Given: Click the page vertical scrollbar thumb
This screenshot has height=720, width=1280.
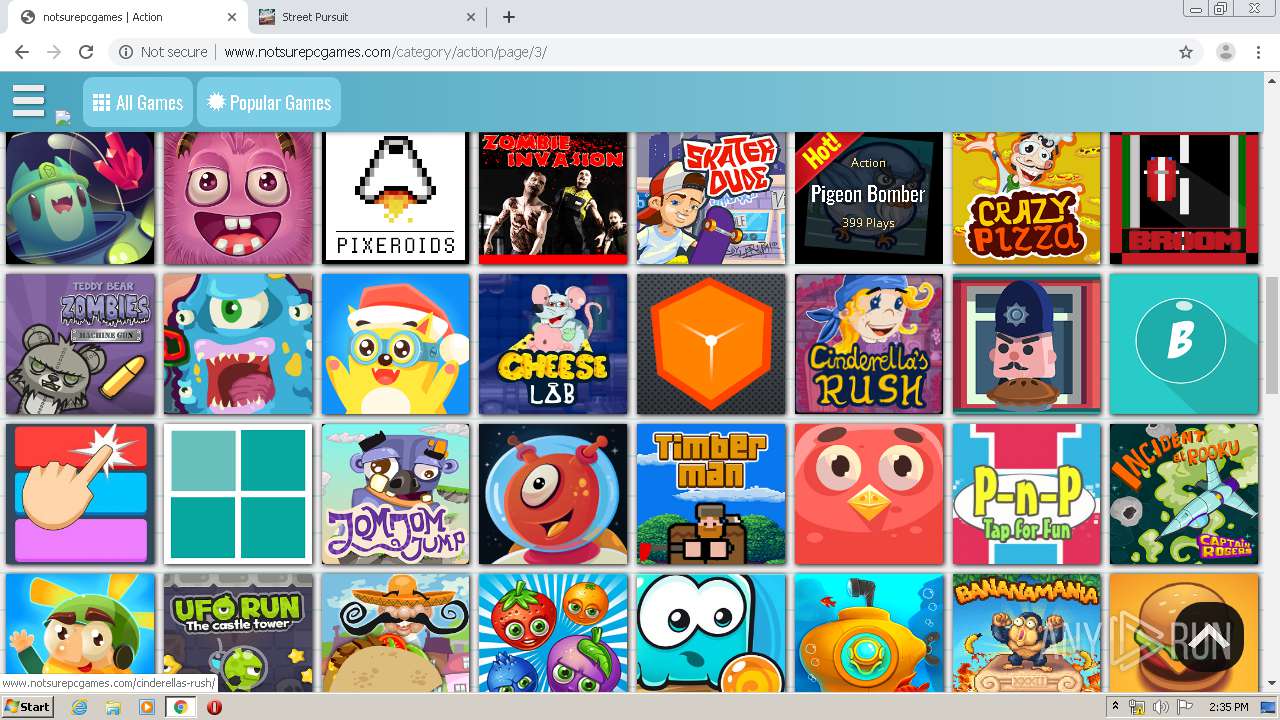Looking at the screenshot, I should (x=1272, y=335).
